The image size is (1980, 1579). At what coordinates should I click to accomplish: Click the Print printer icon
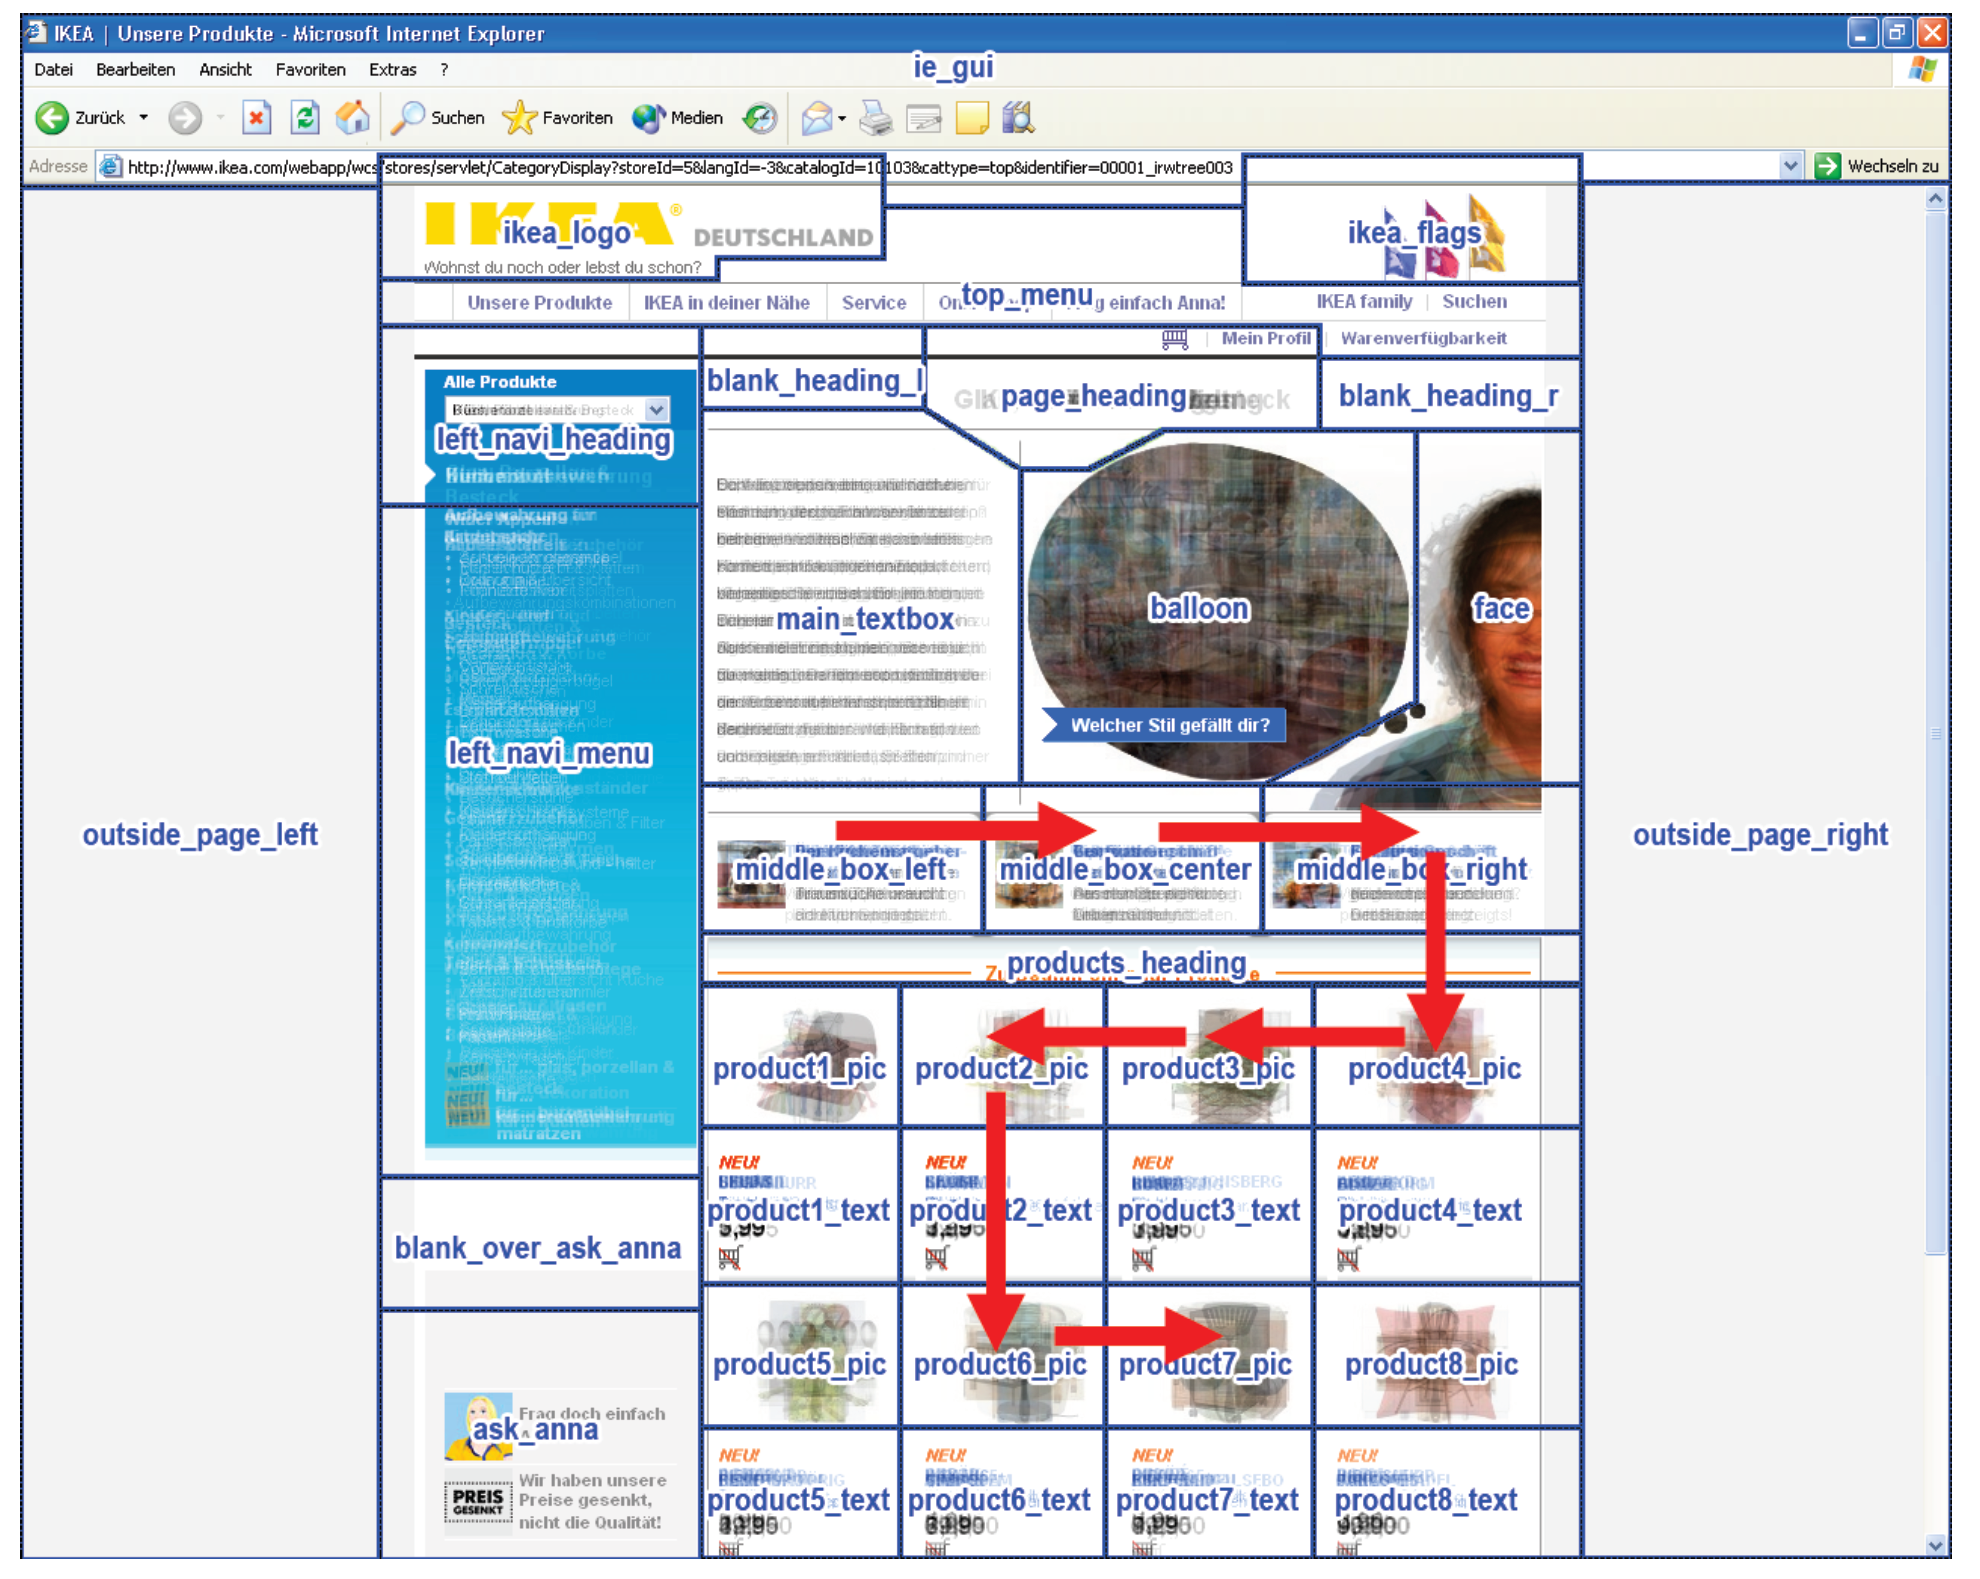coord(876,118)
